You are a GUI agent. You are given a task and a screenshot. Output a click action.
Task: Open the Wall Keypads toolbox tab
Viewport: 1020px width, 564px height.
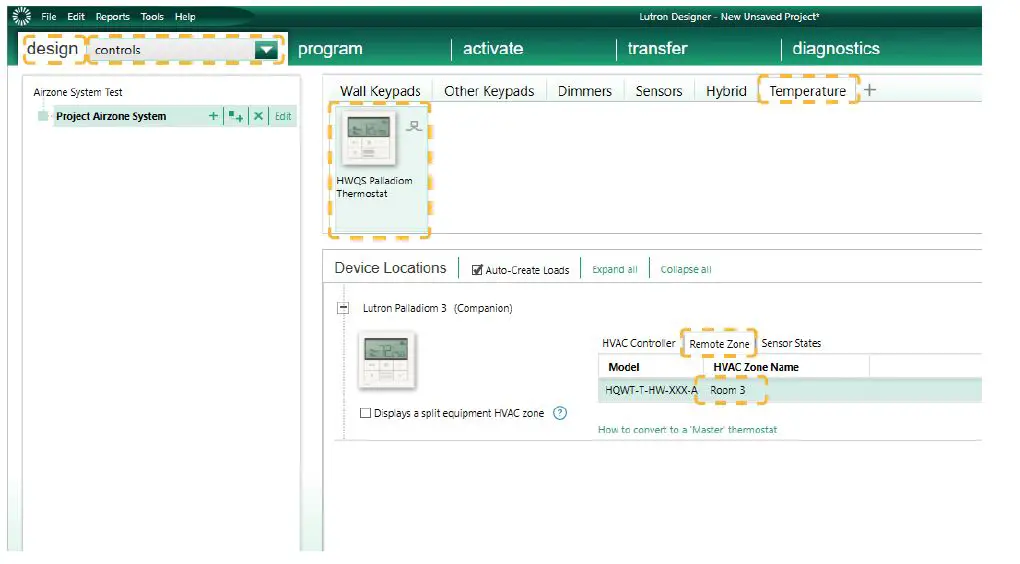tap(381, 91)
